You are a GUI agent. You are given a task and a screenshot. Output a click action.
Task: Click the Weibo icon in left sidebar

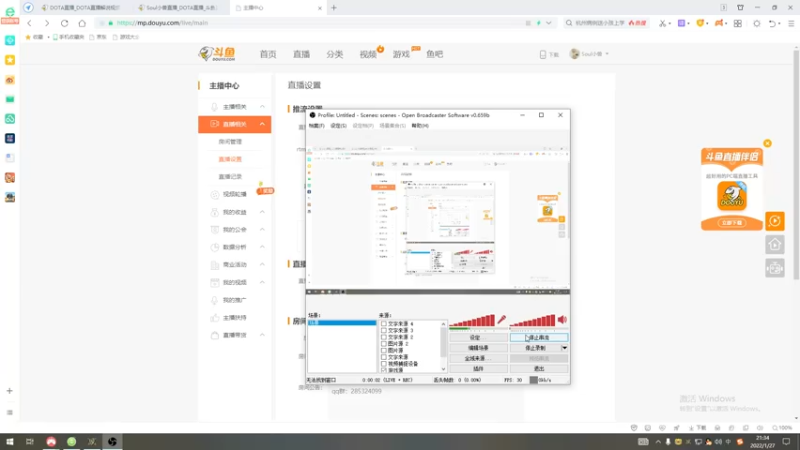coord(10,80)
